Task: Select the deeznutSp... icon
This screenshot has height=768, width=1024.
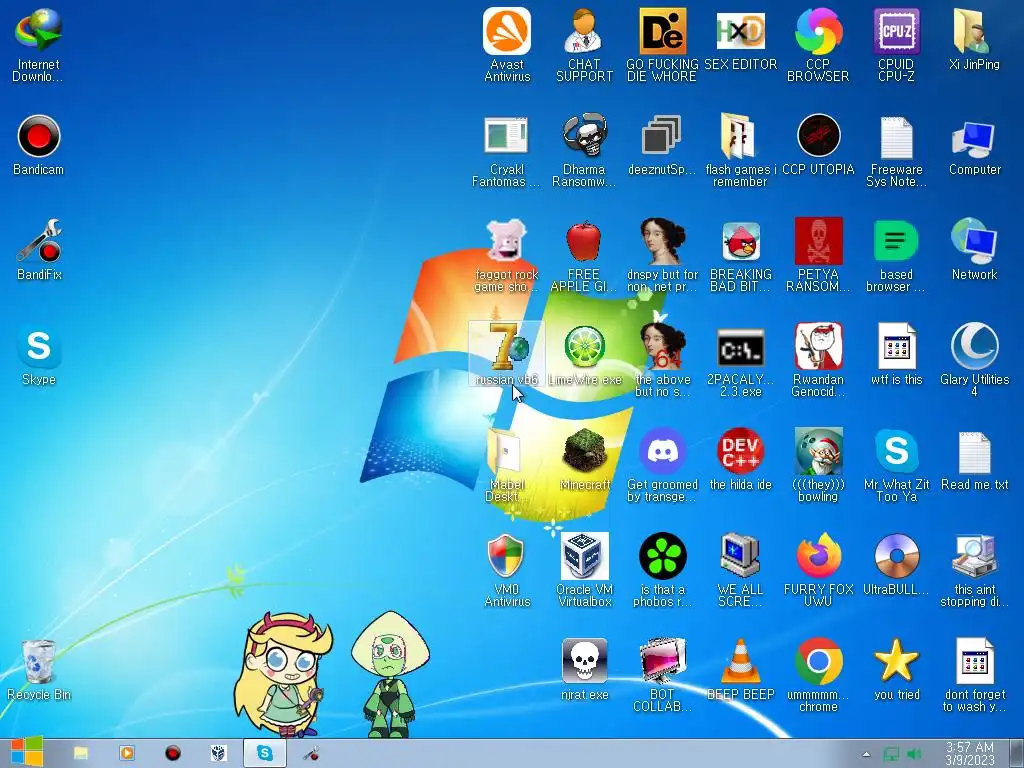Action: coord(662,145)
